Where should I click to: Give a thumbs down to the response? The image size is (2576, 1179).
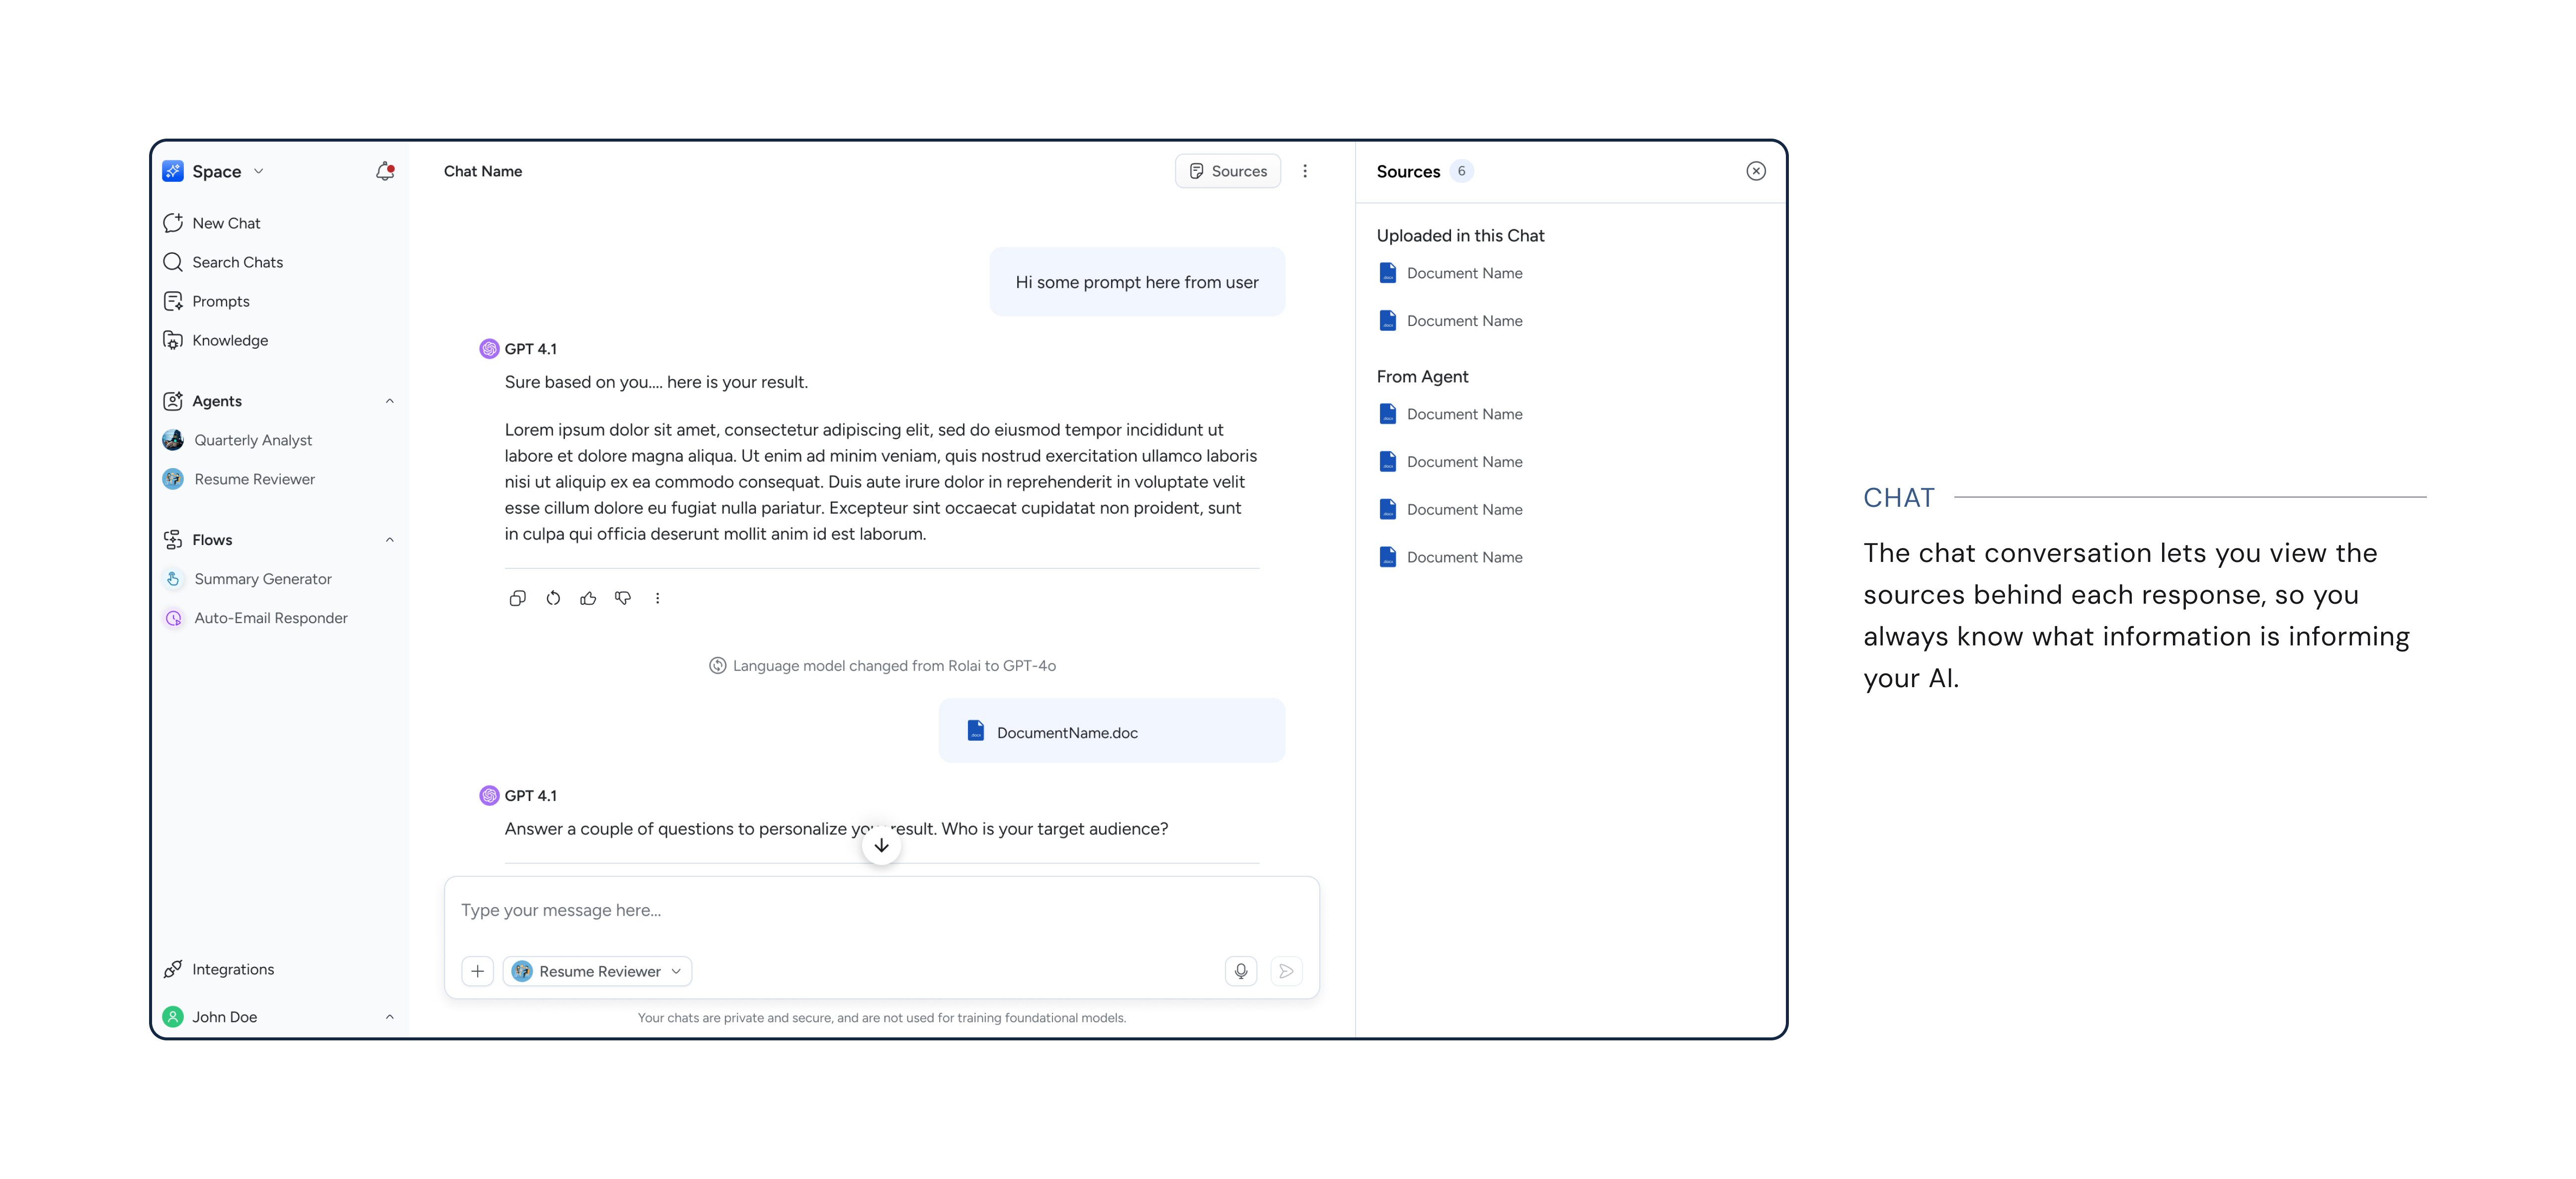click(623, 597)
